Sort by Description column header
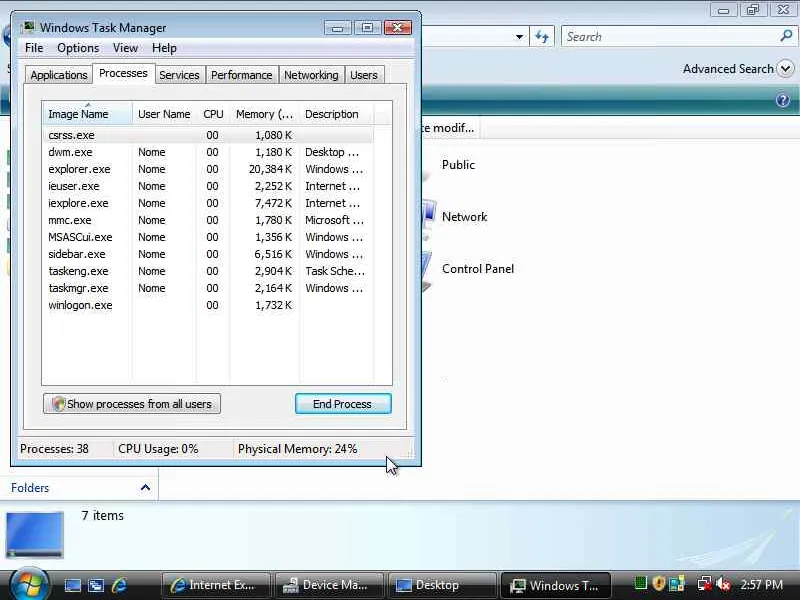 (337, 114)
